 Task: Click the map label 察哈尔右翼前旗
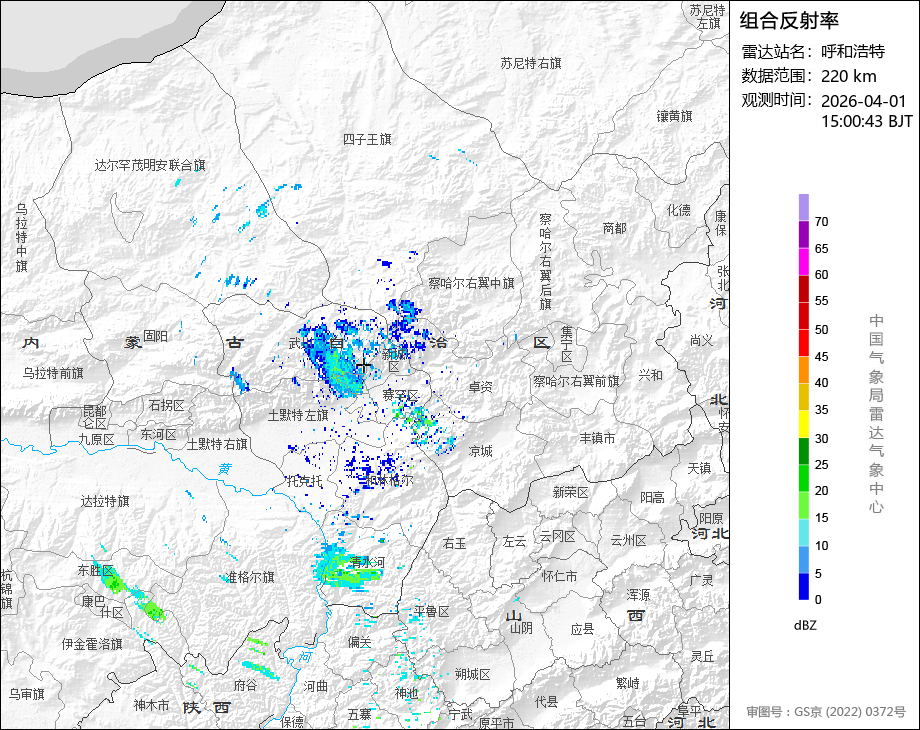pos(576,381)
